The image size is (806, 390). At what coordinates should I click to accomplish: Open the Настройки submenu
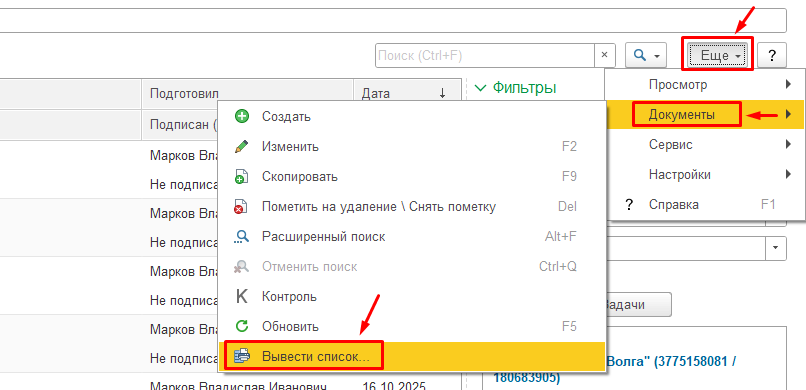pyautogui.click(x=705, y=175)
